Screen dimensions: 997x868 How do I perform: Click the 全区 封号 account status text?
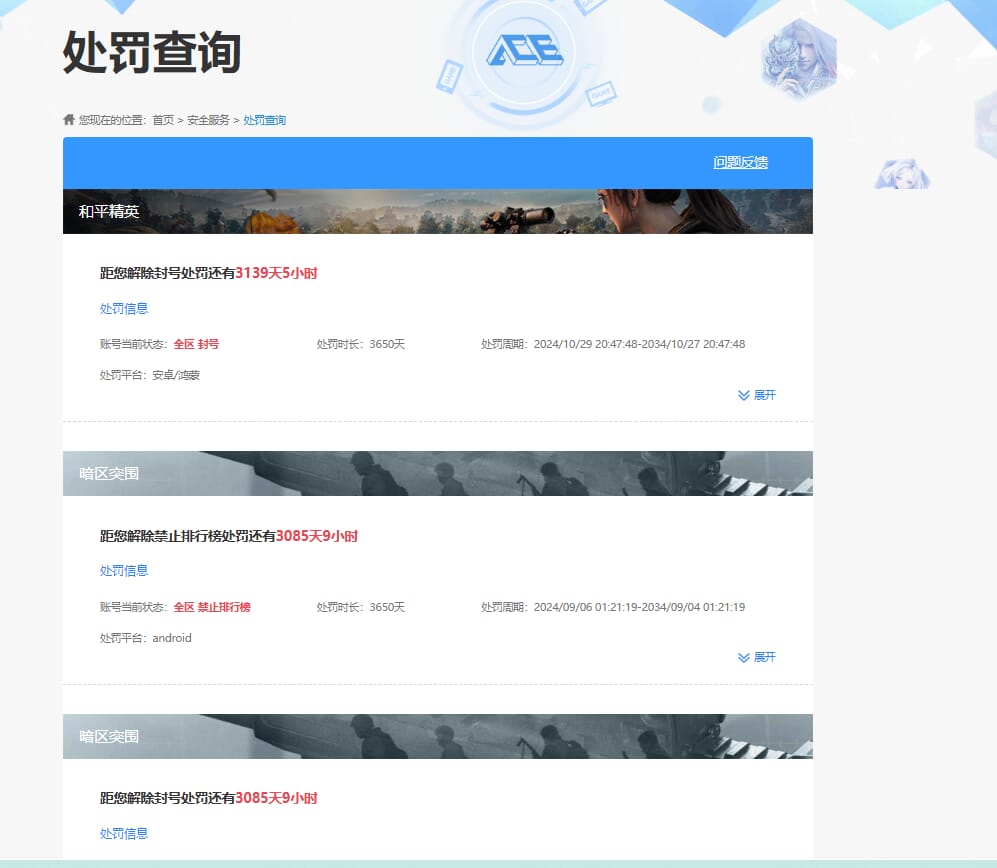[x=195, y=343]
